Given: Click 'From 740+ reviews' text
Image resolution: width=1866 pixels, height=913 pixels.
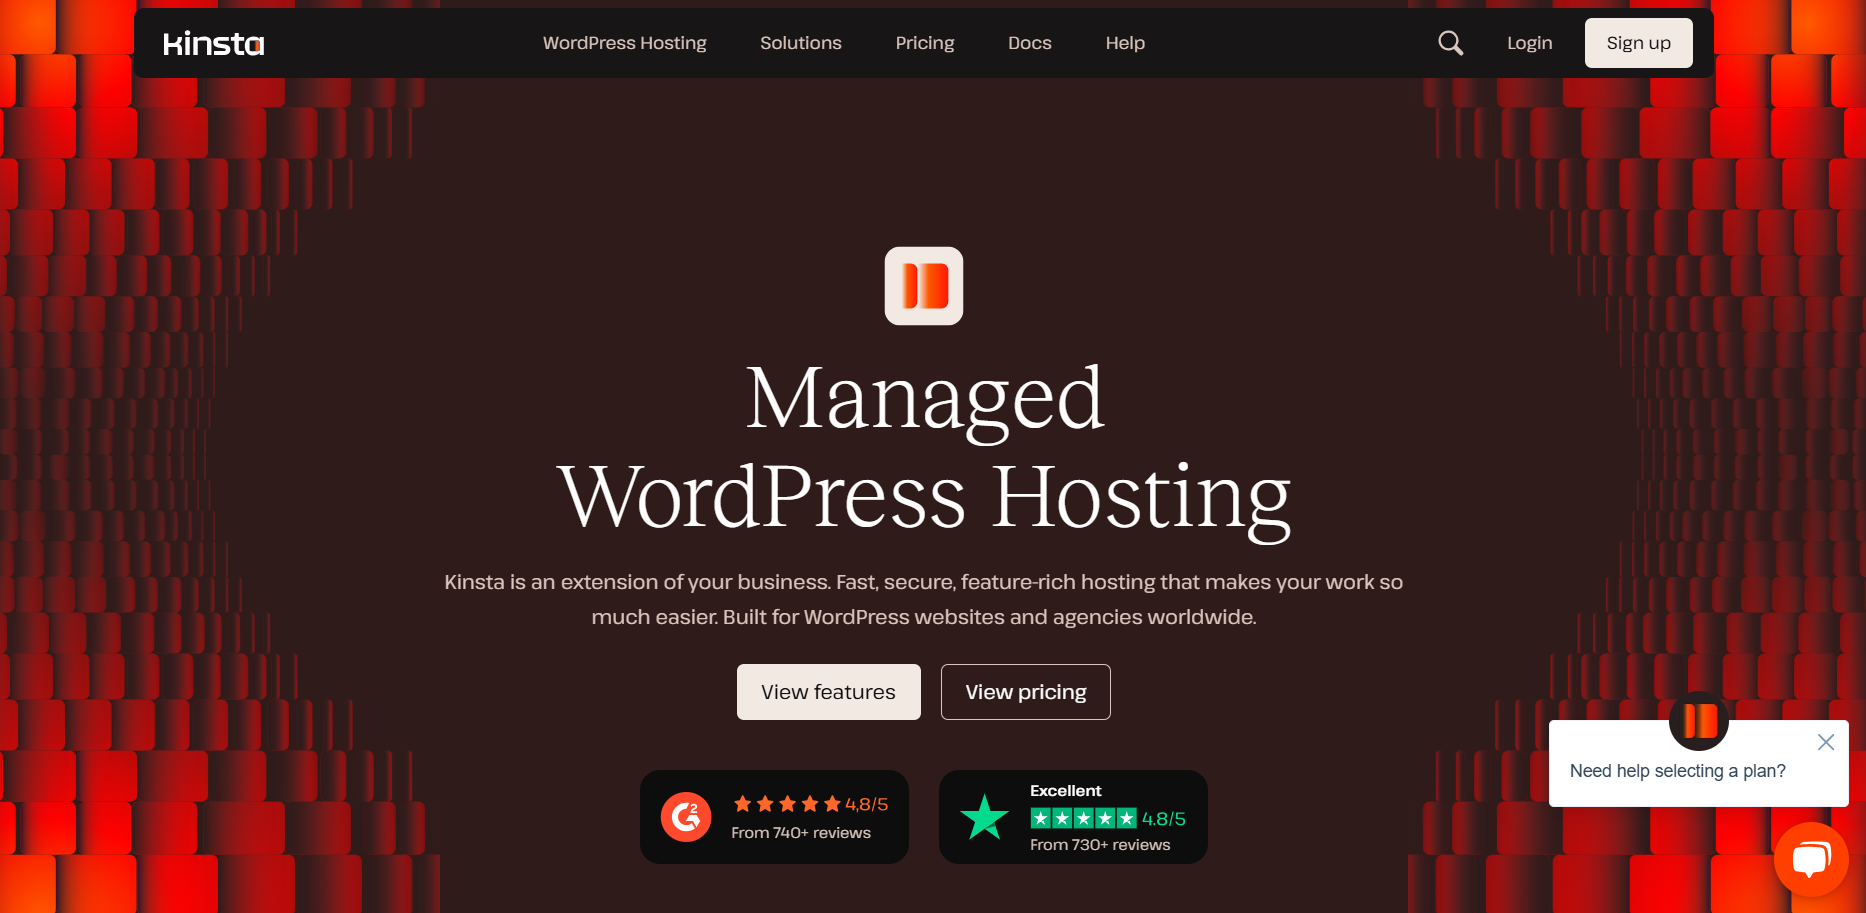Looking at the screenshot, I should 801,833.
